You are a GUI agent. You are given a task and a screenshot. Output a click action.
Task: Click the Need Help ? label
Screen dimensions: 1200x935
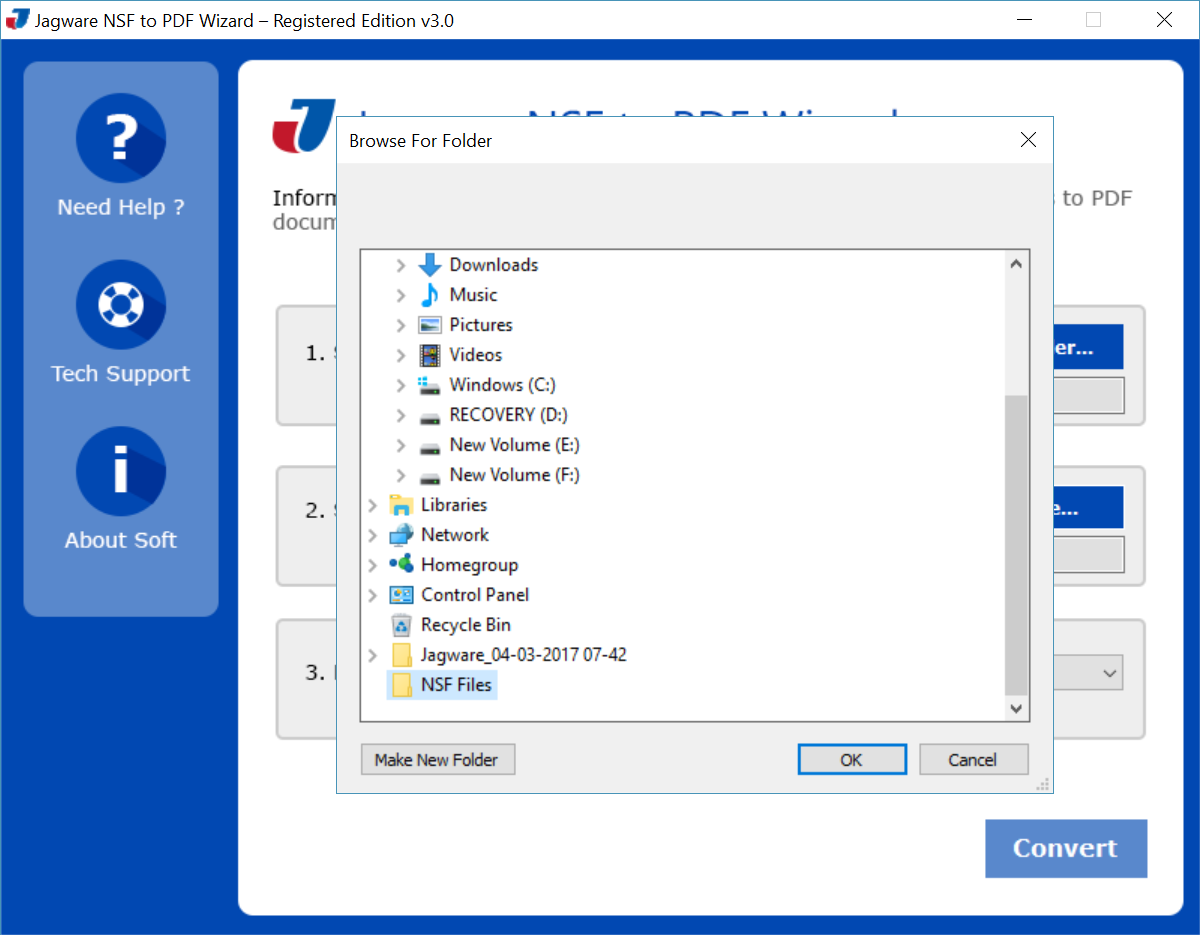tap(121, 208)
